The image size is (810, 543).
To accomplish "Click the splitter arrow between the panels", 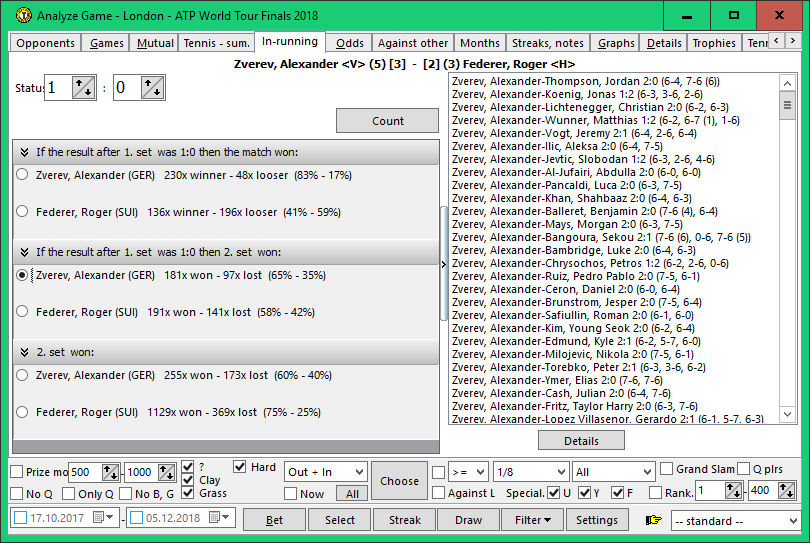I will (444, 264).
